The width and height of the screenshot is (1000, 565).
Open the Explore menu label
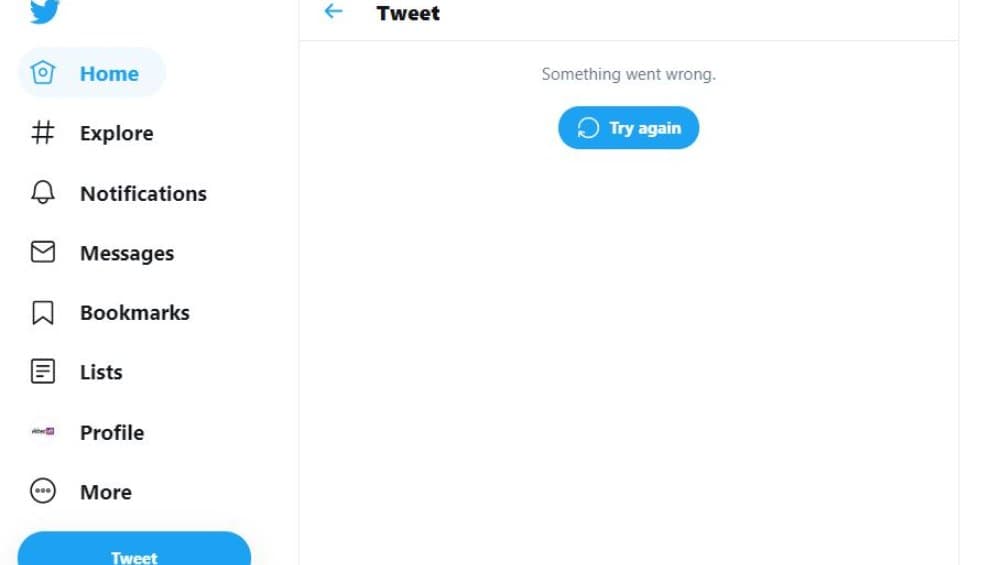[117, 133]
